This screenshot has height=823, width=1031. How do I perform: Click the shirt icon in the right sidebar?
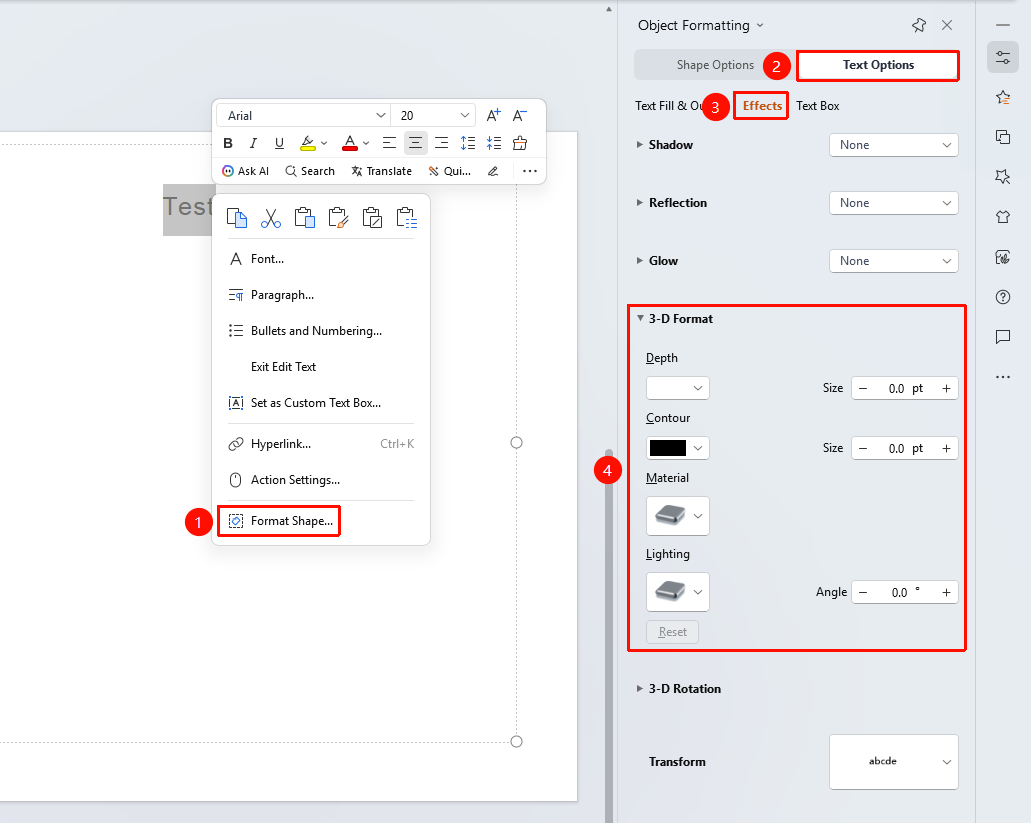point(1003,217)
